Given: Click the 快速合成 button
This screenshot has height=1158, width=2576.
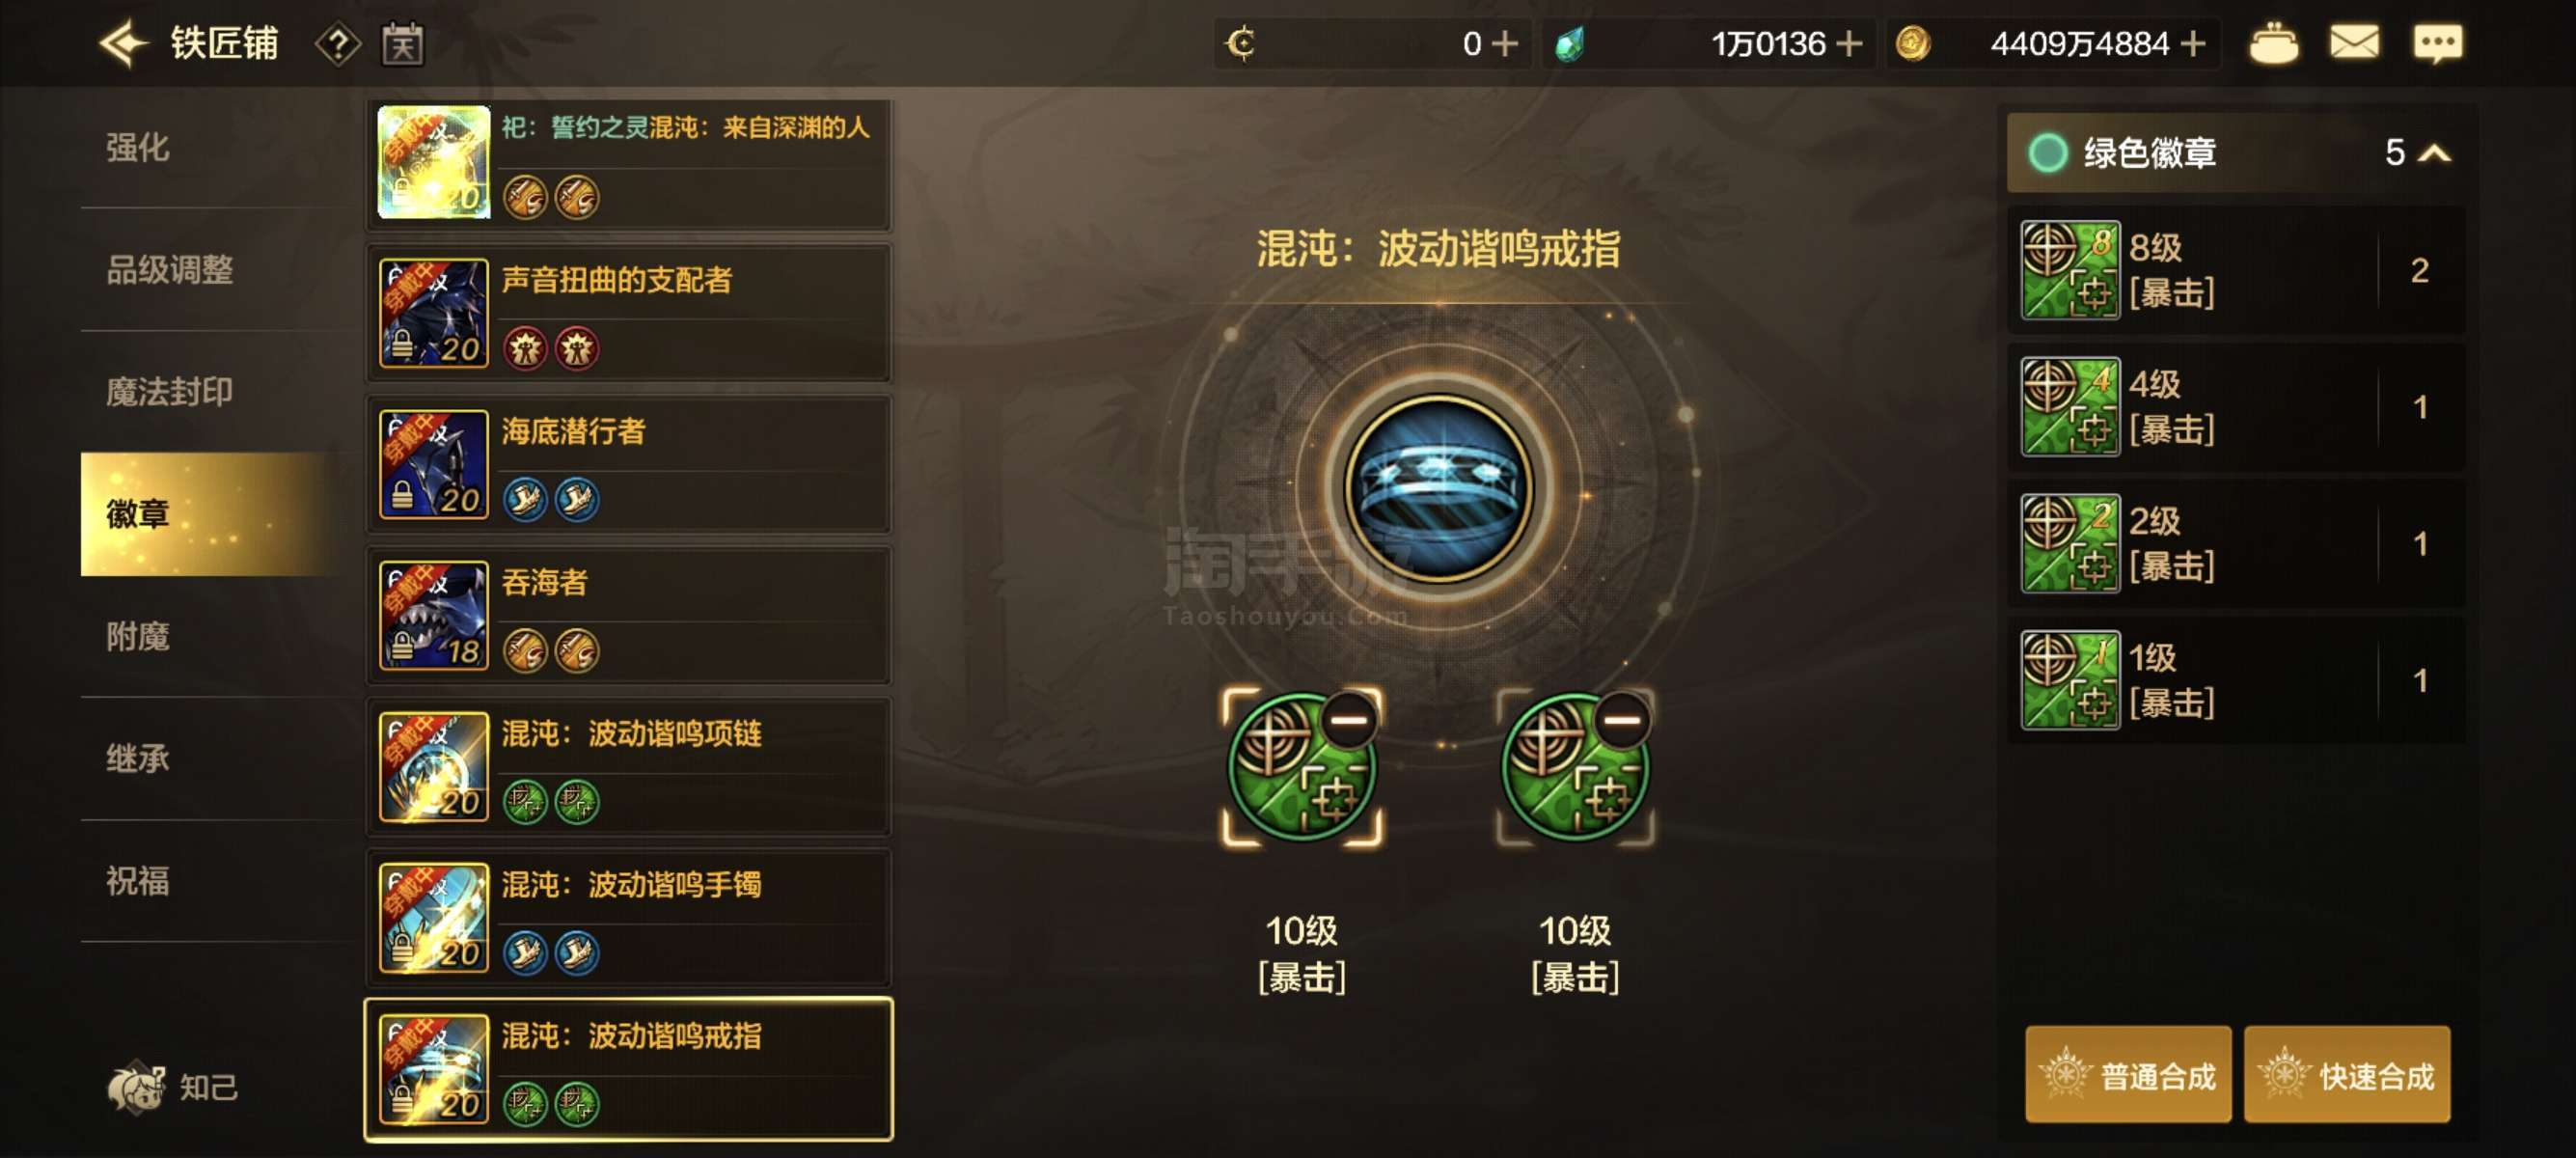Looking at the screenshot, I should tap(2346, 1075).
